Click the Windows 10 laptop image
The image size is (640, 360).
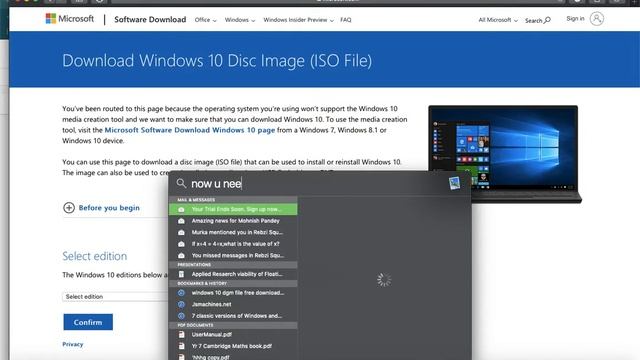[x=505, y=154]
